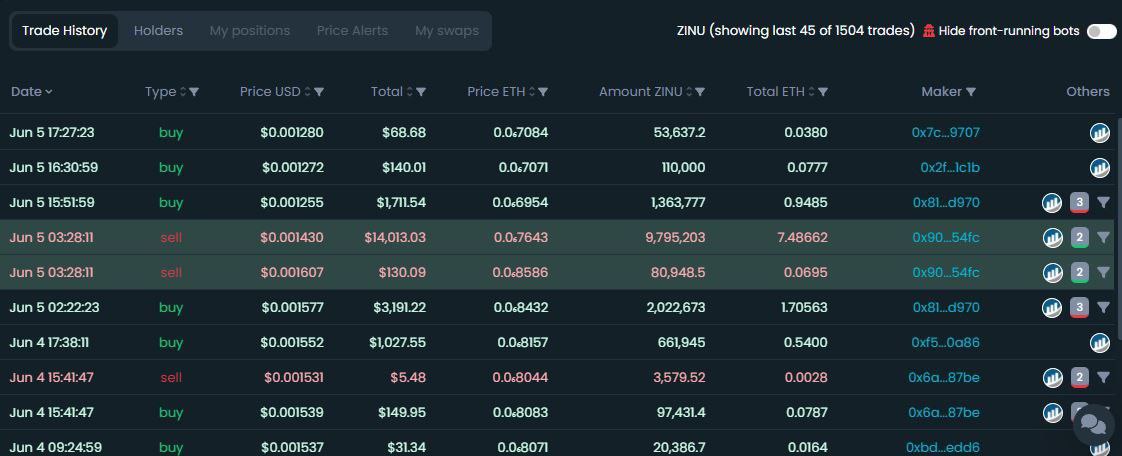The image size is (1122, 456).
Task: Click the Others column header
Action: (1088, 92)
